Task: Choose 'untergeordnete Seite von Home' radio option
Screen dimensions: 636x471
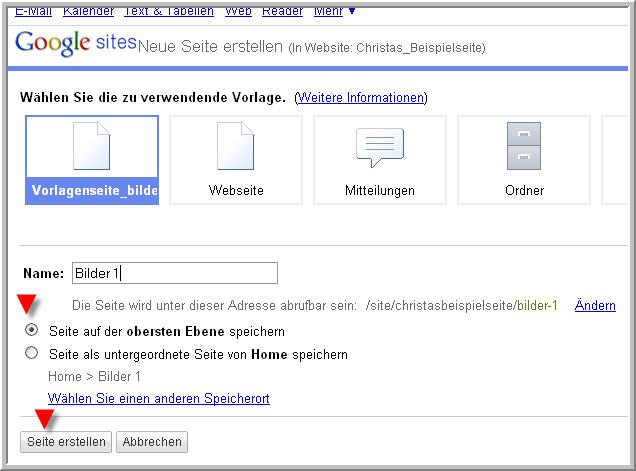Action: point(32,353)
